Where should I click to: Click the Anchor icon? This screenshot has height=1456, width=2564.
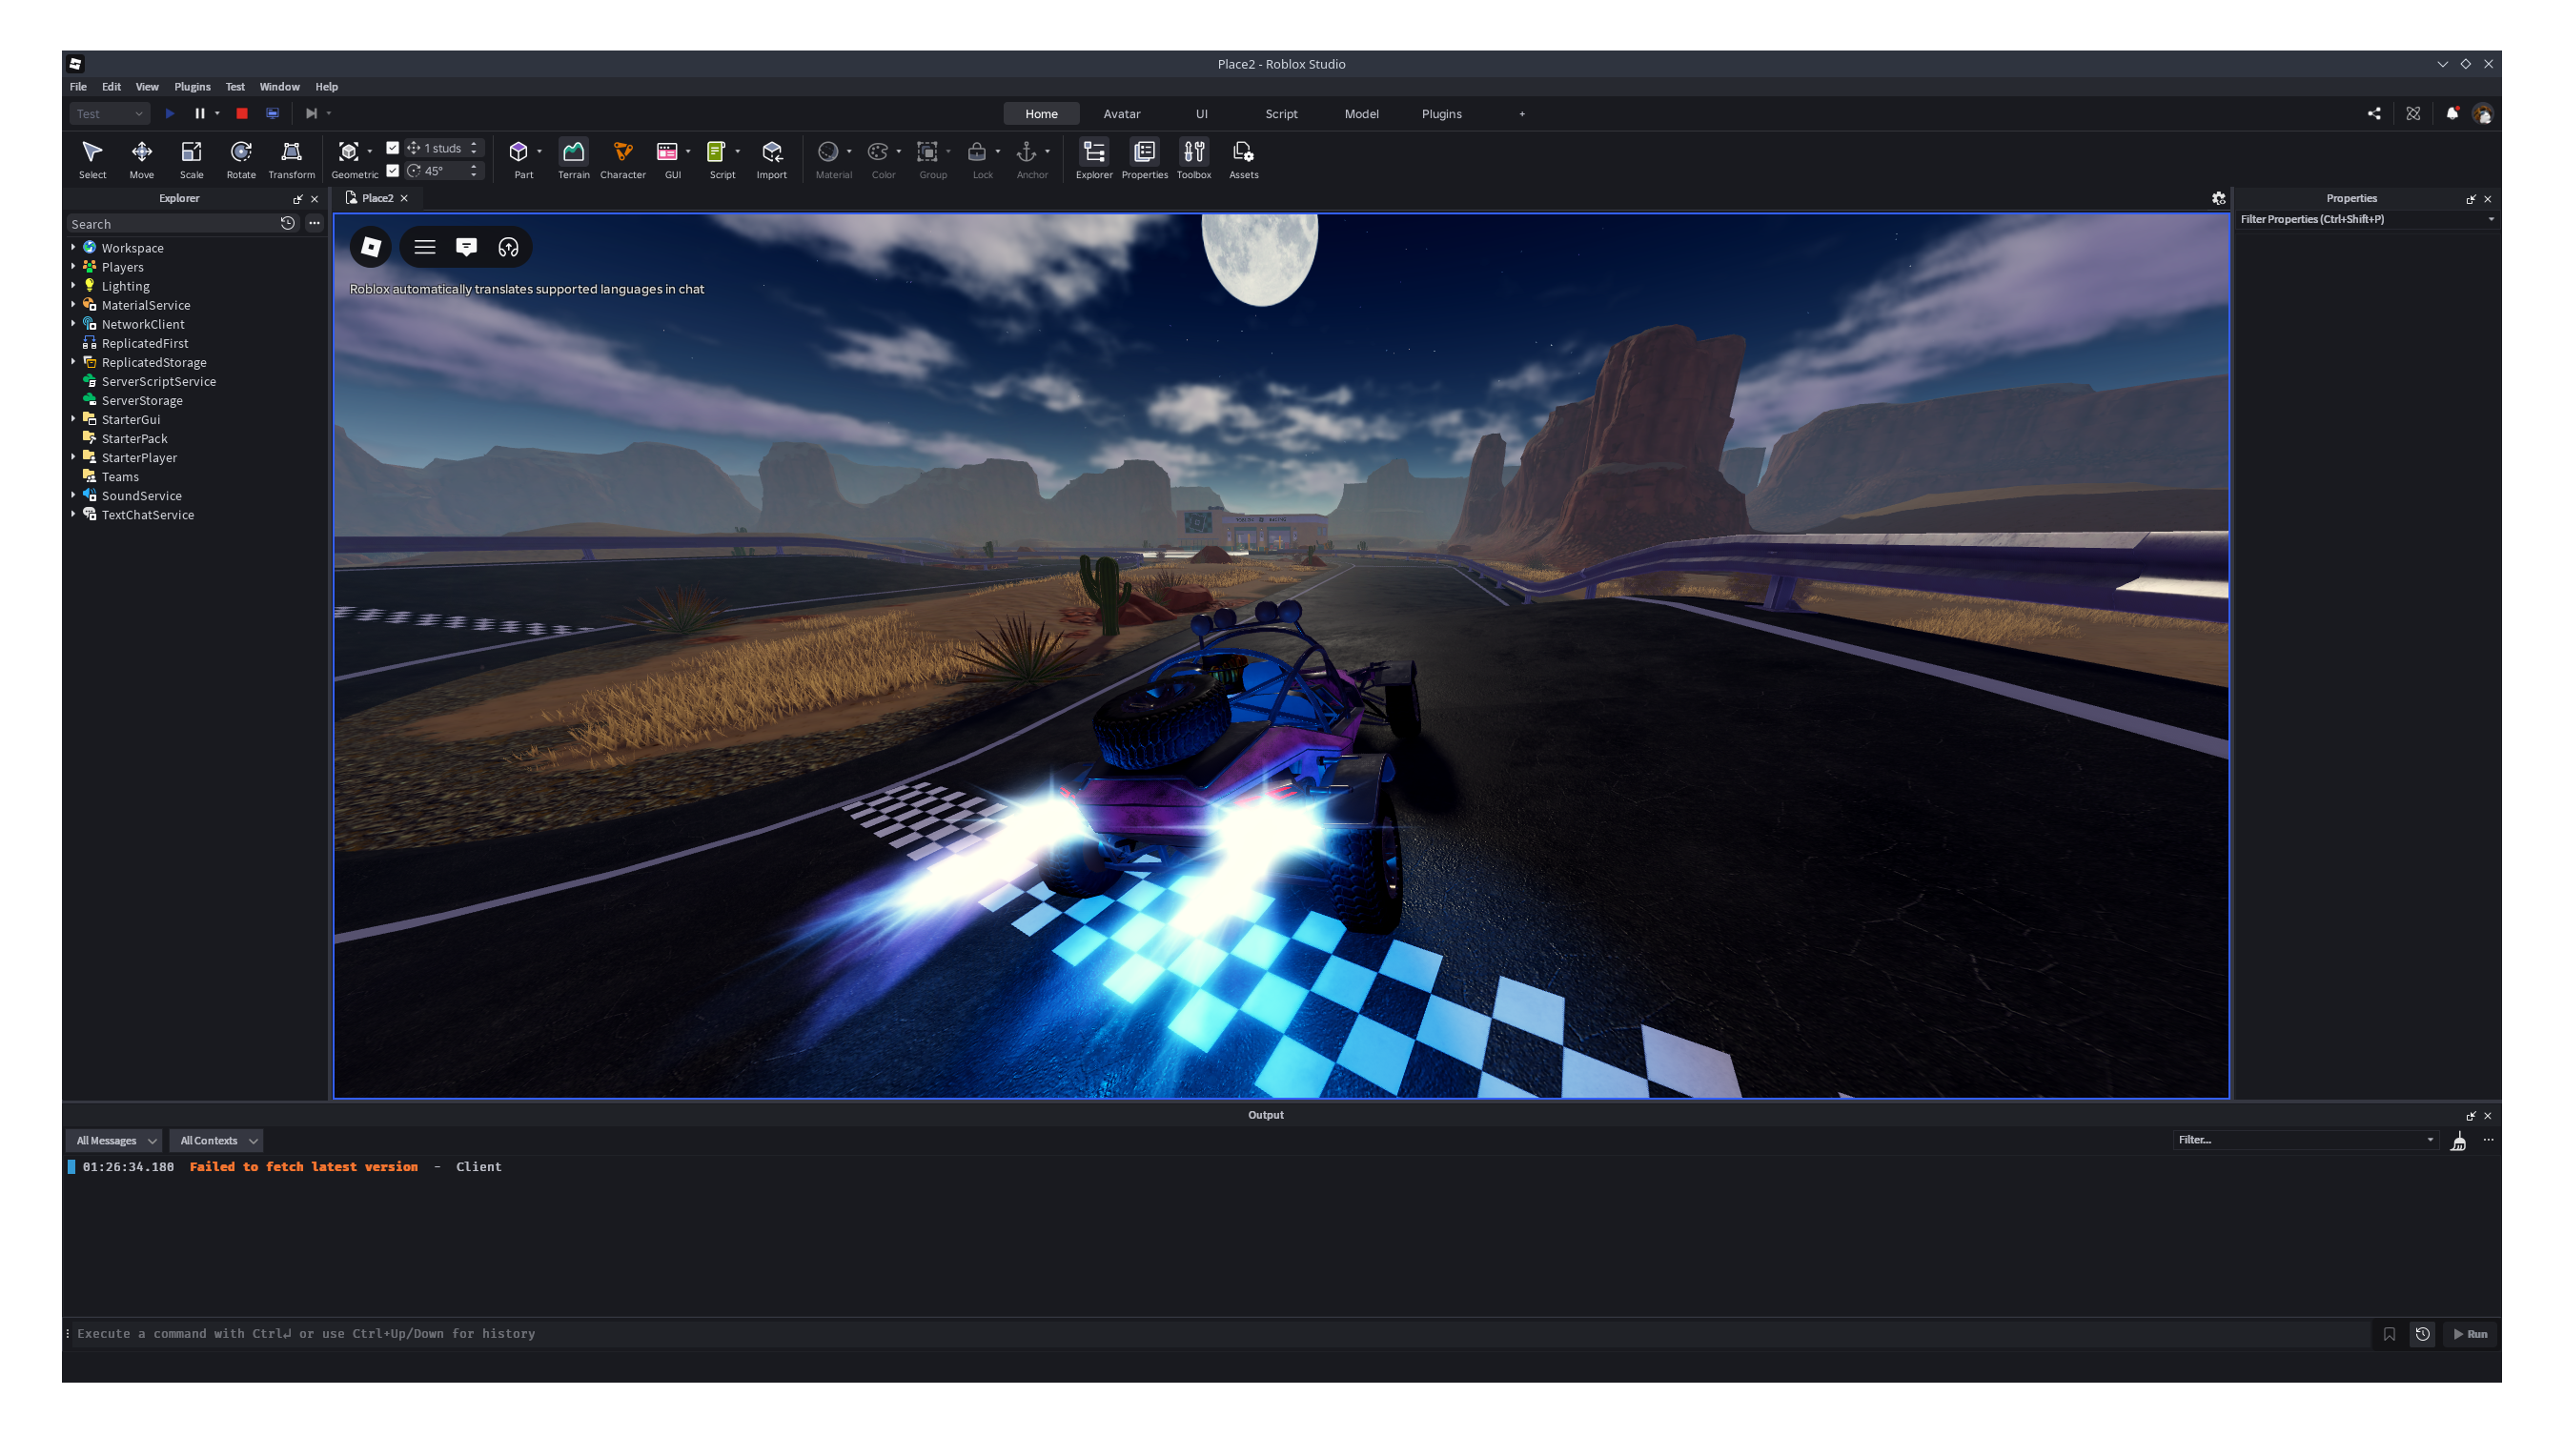pos(1026,152)
